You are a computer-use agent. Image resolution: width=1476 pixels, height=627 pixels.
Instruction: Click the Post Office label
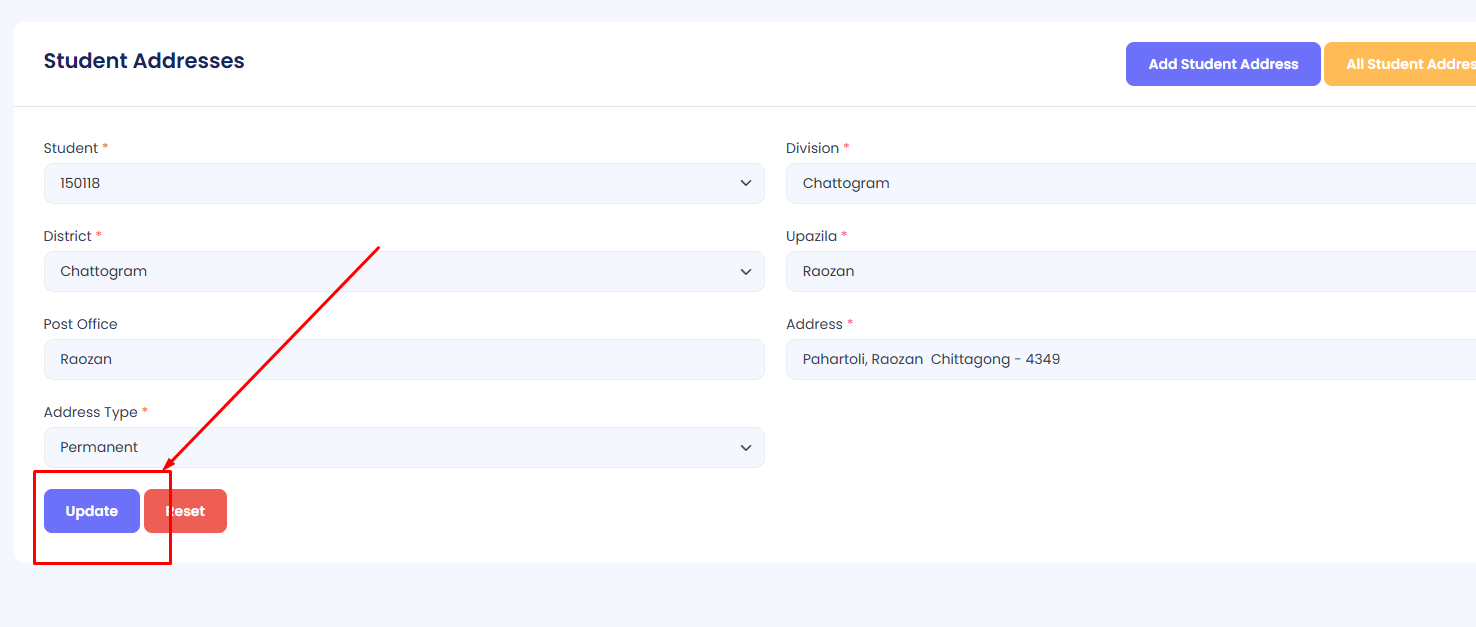click(80, 324)
